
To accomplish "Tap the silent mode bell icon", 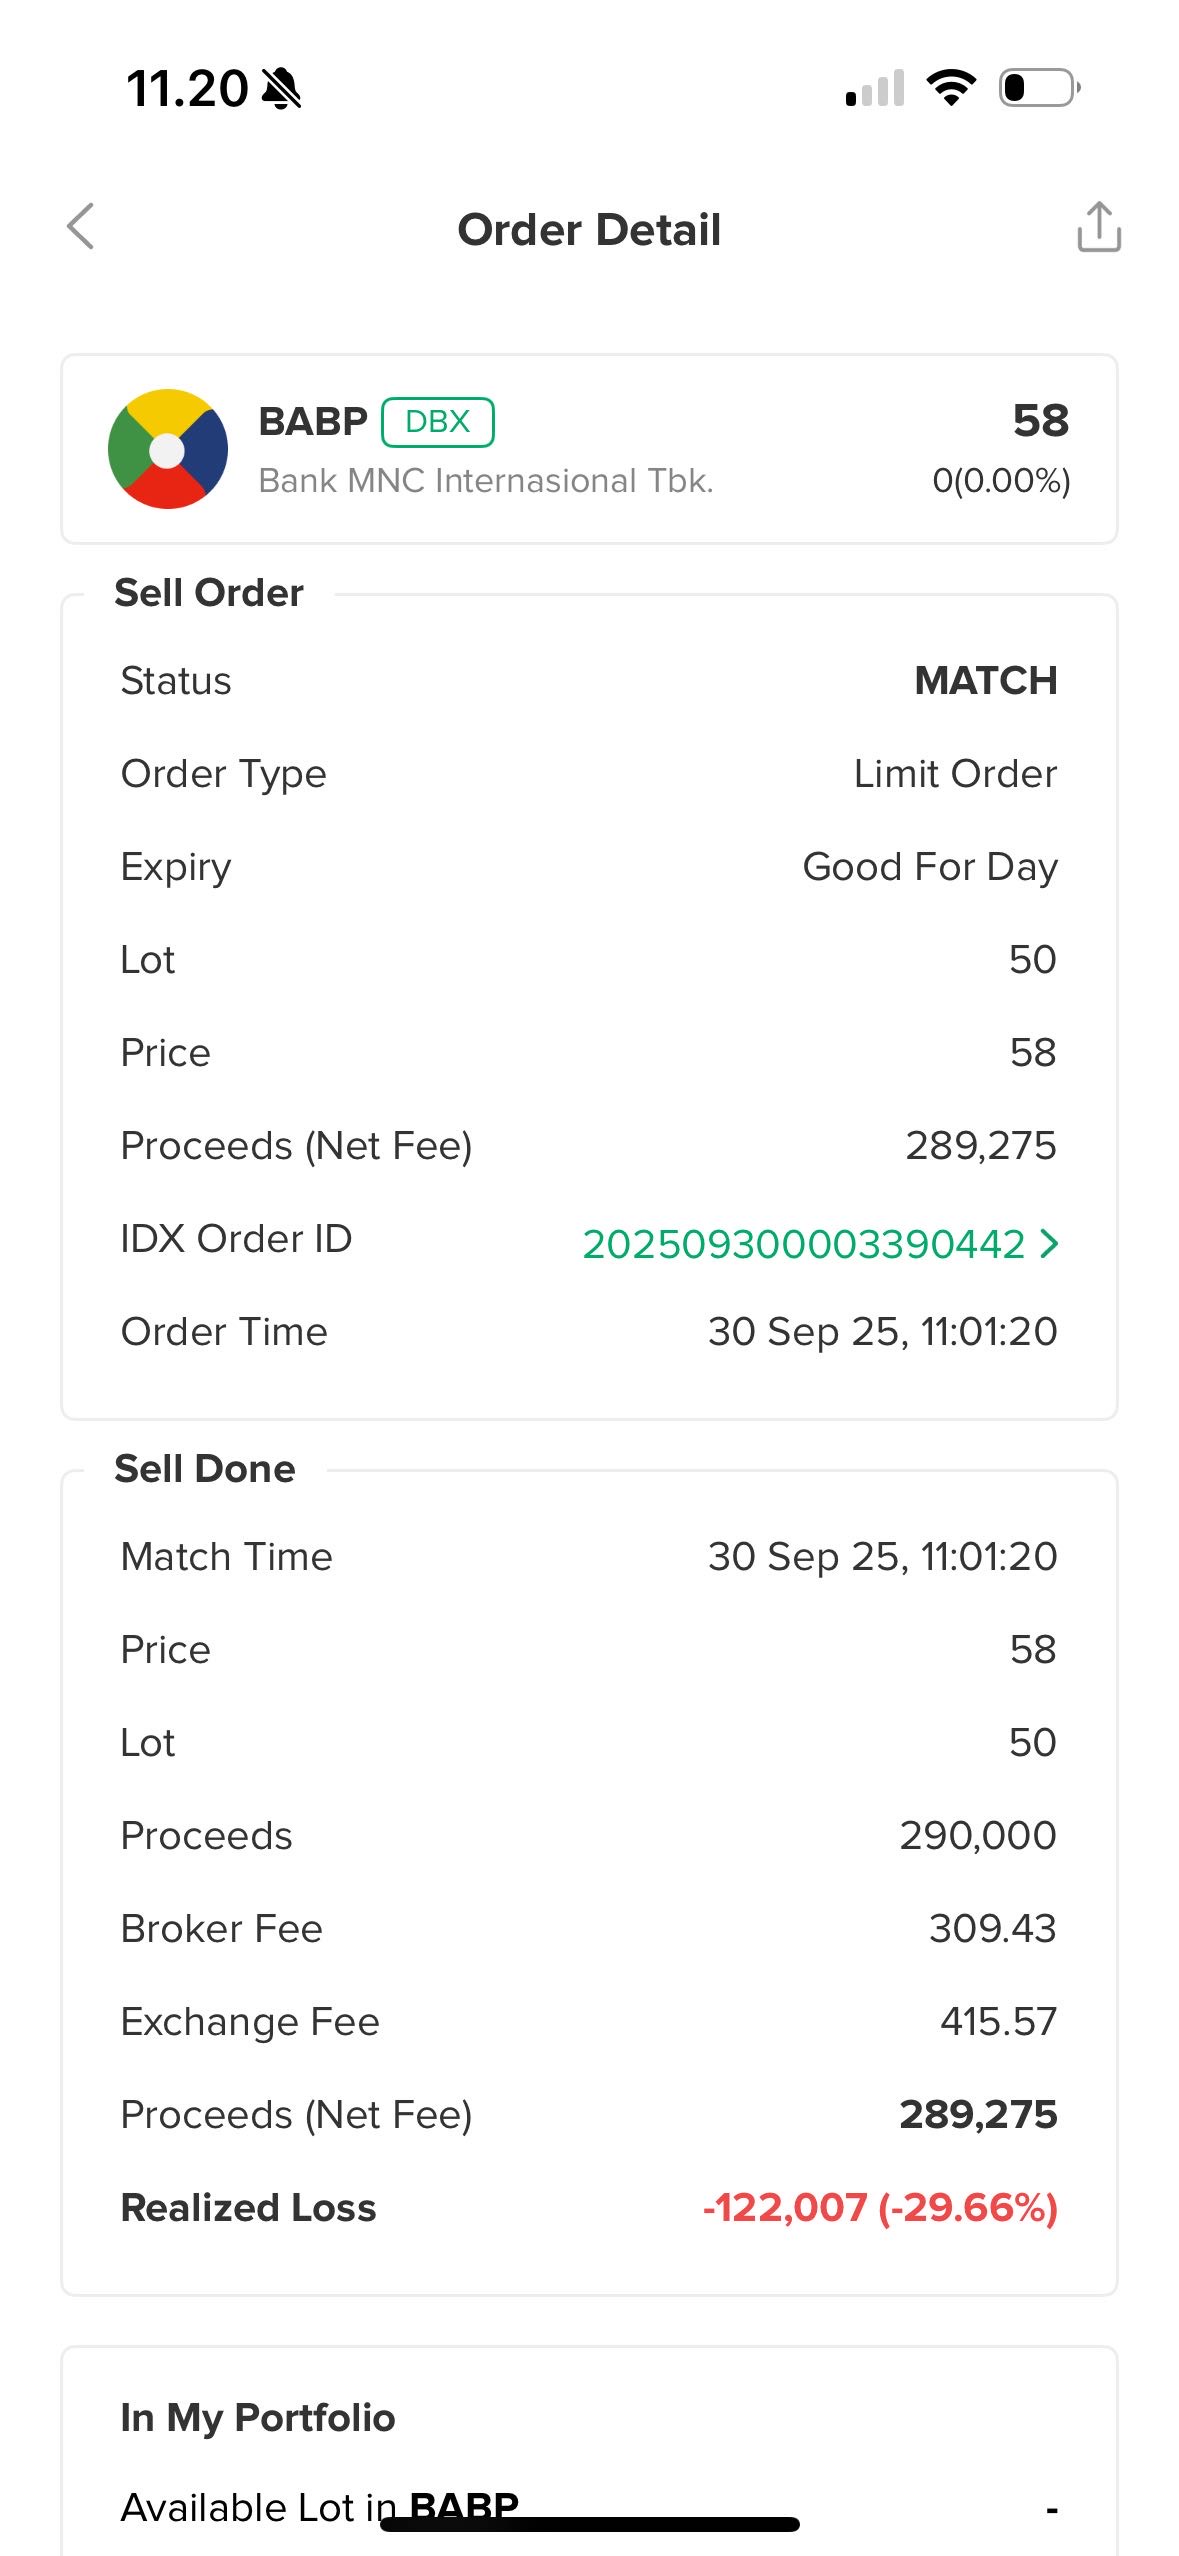I will (281, 89).
